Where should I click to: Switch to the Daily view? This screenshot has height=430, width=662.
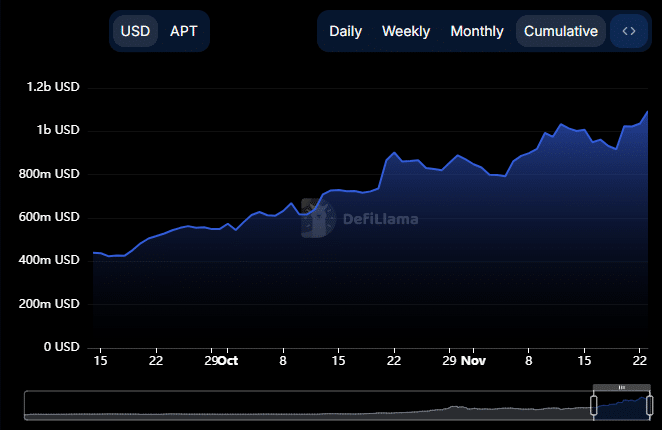(x=346, y=31)
